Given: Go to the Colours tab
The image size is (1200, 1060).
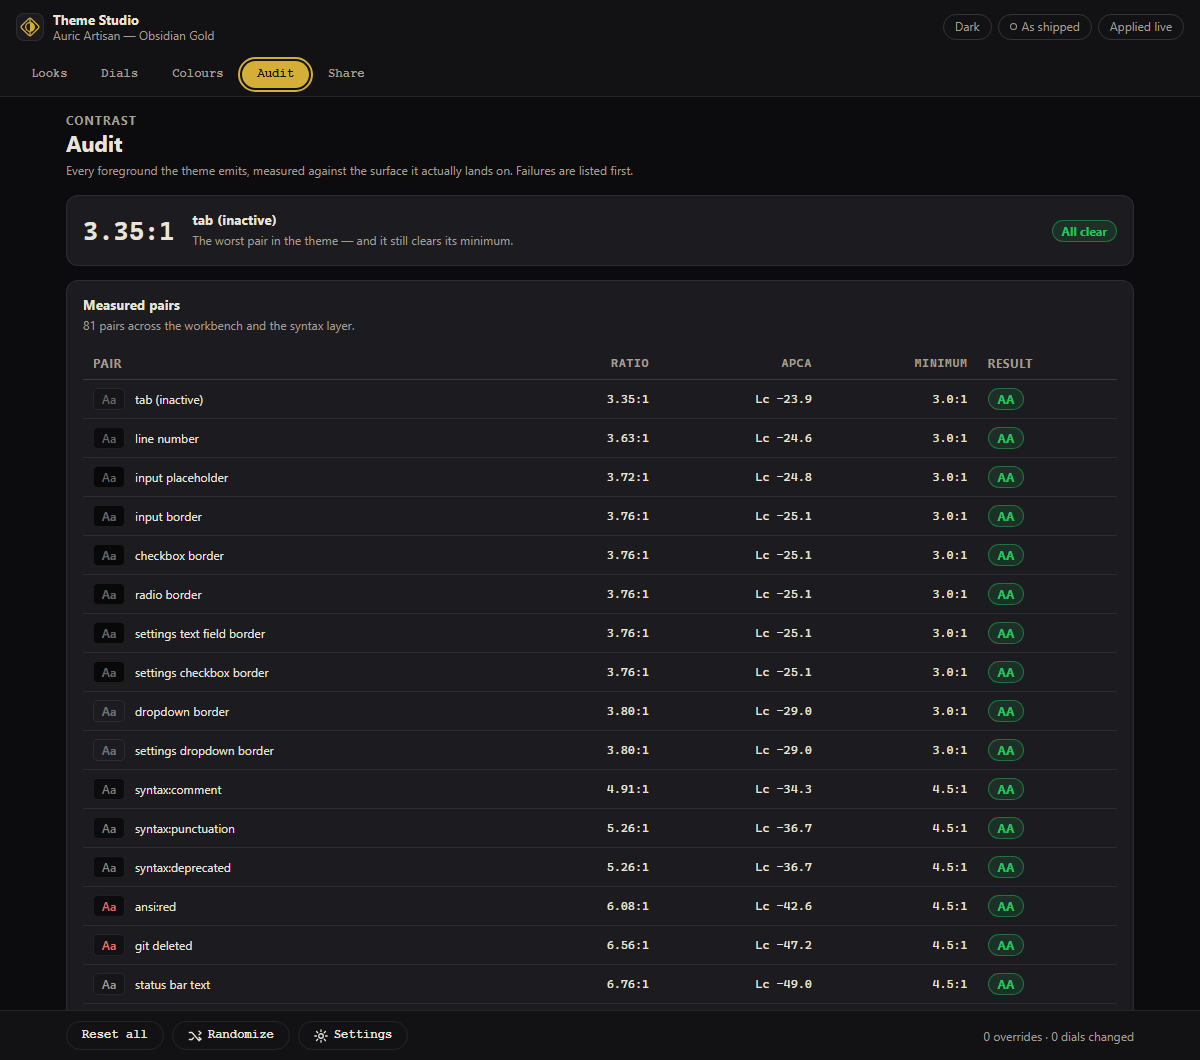Looking at the screenshot, I should (x=197, y=73).
